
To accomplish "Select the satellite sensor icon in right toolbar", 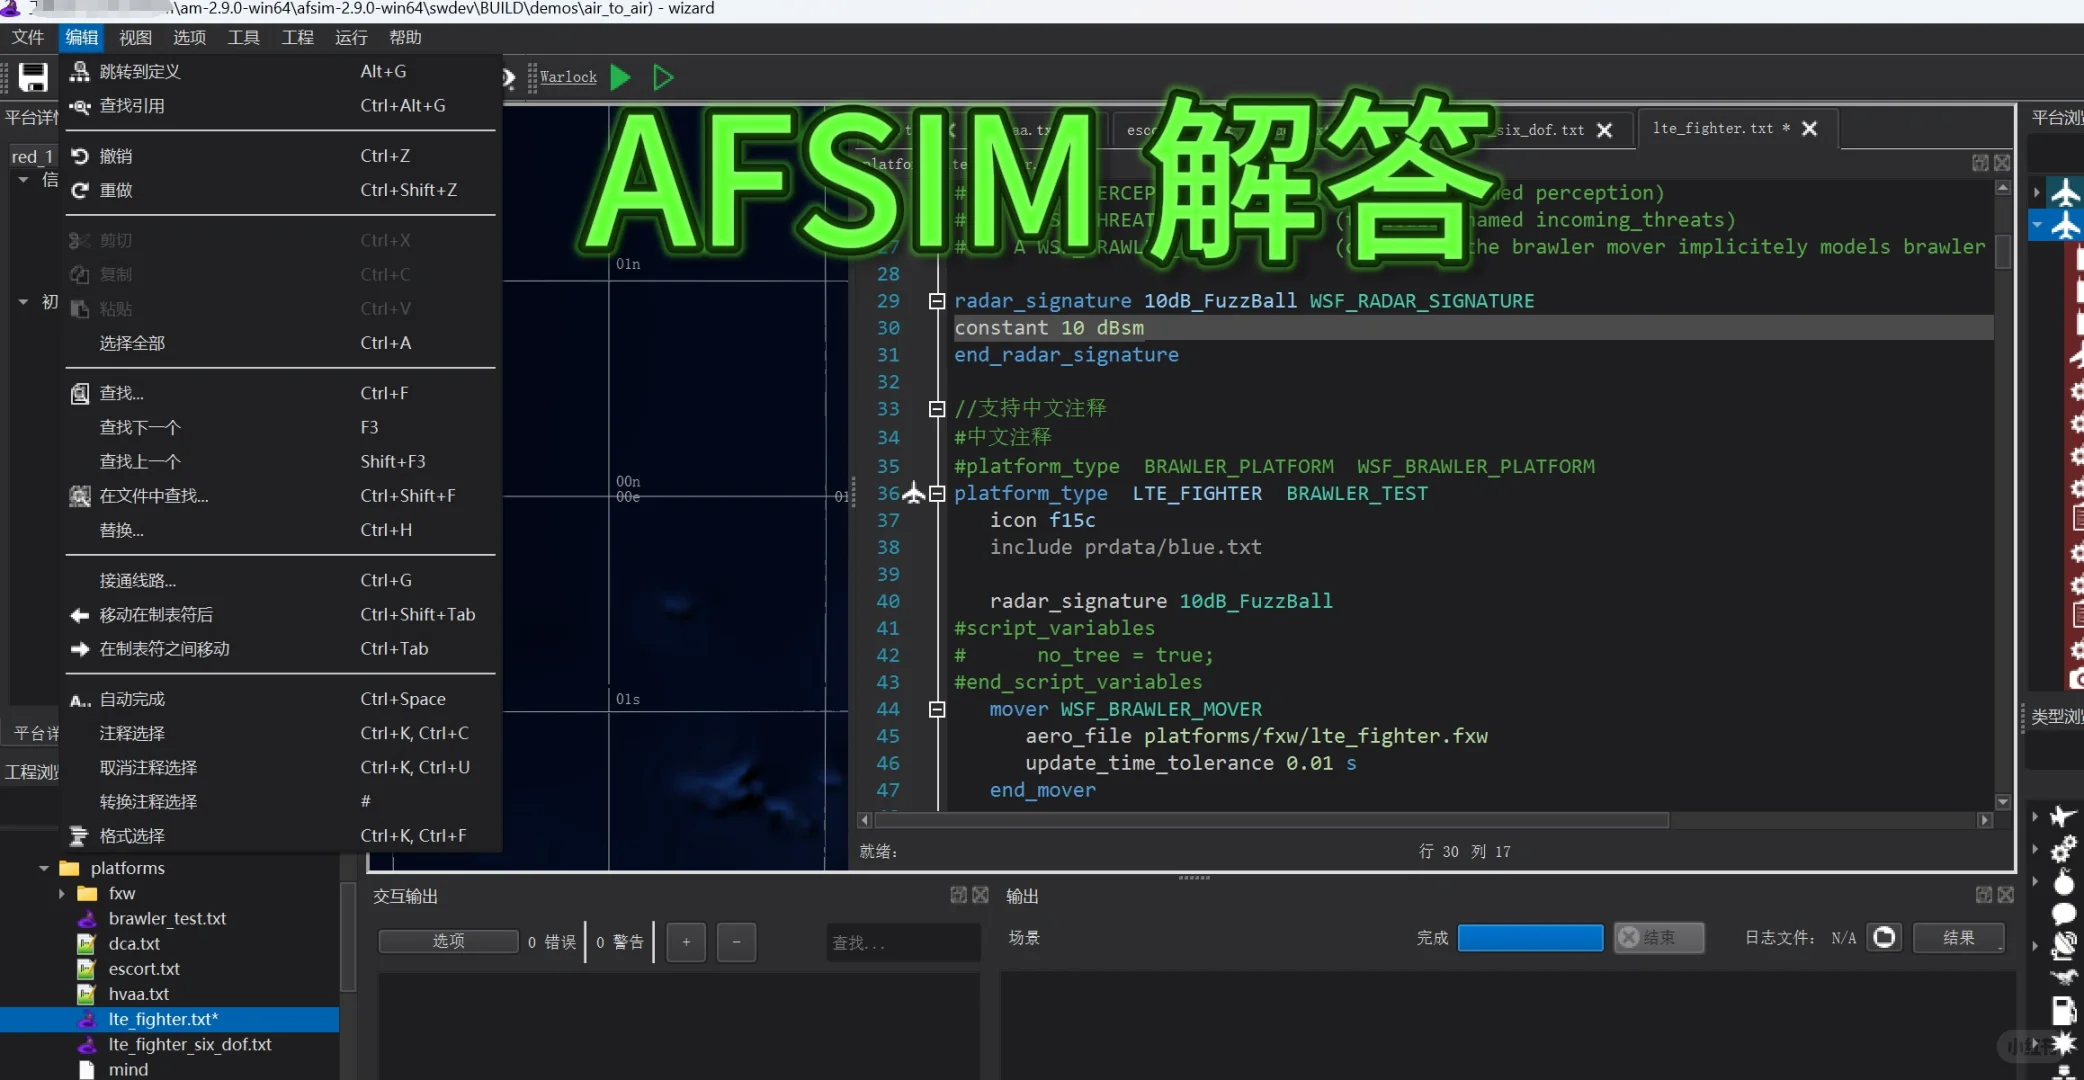I will coord(2064,944).
